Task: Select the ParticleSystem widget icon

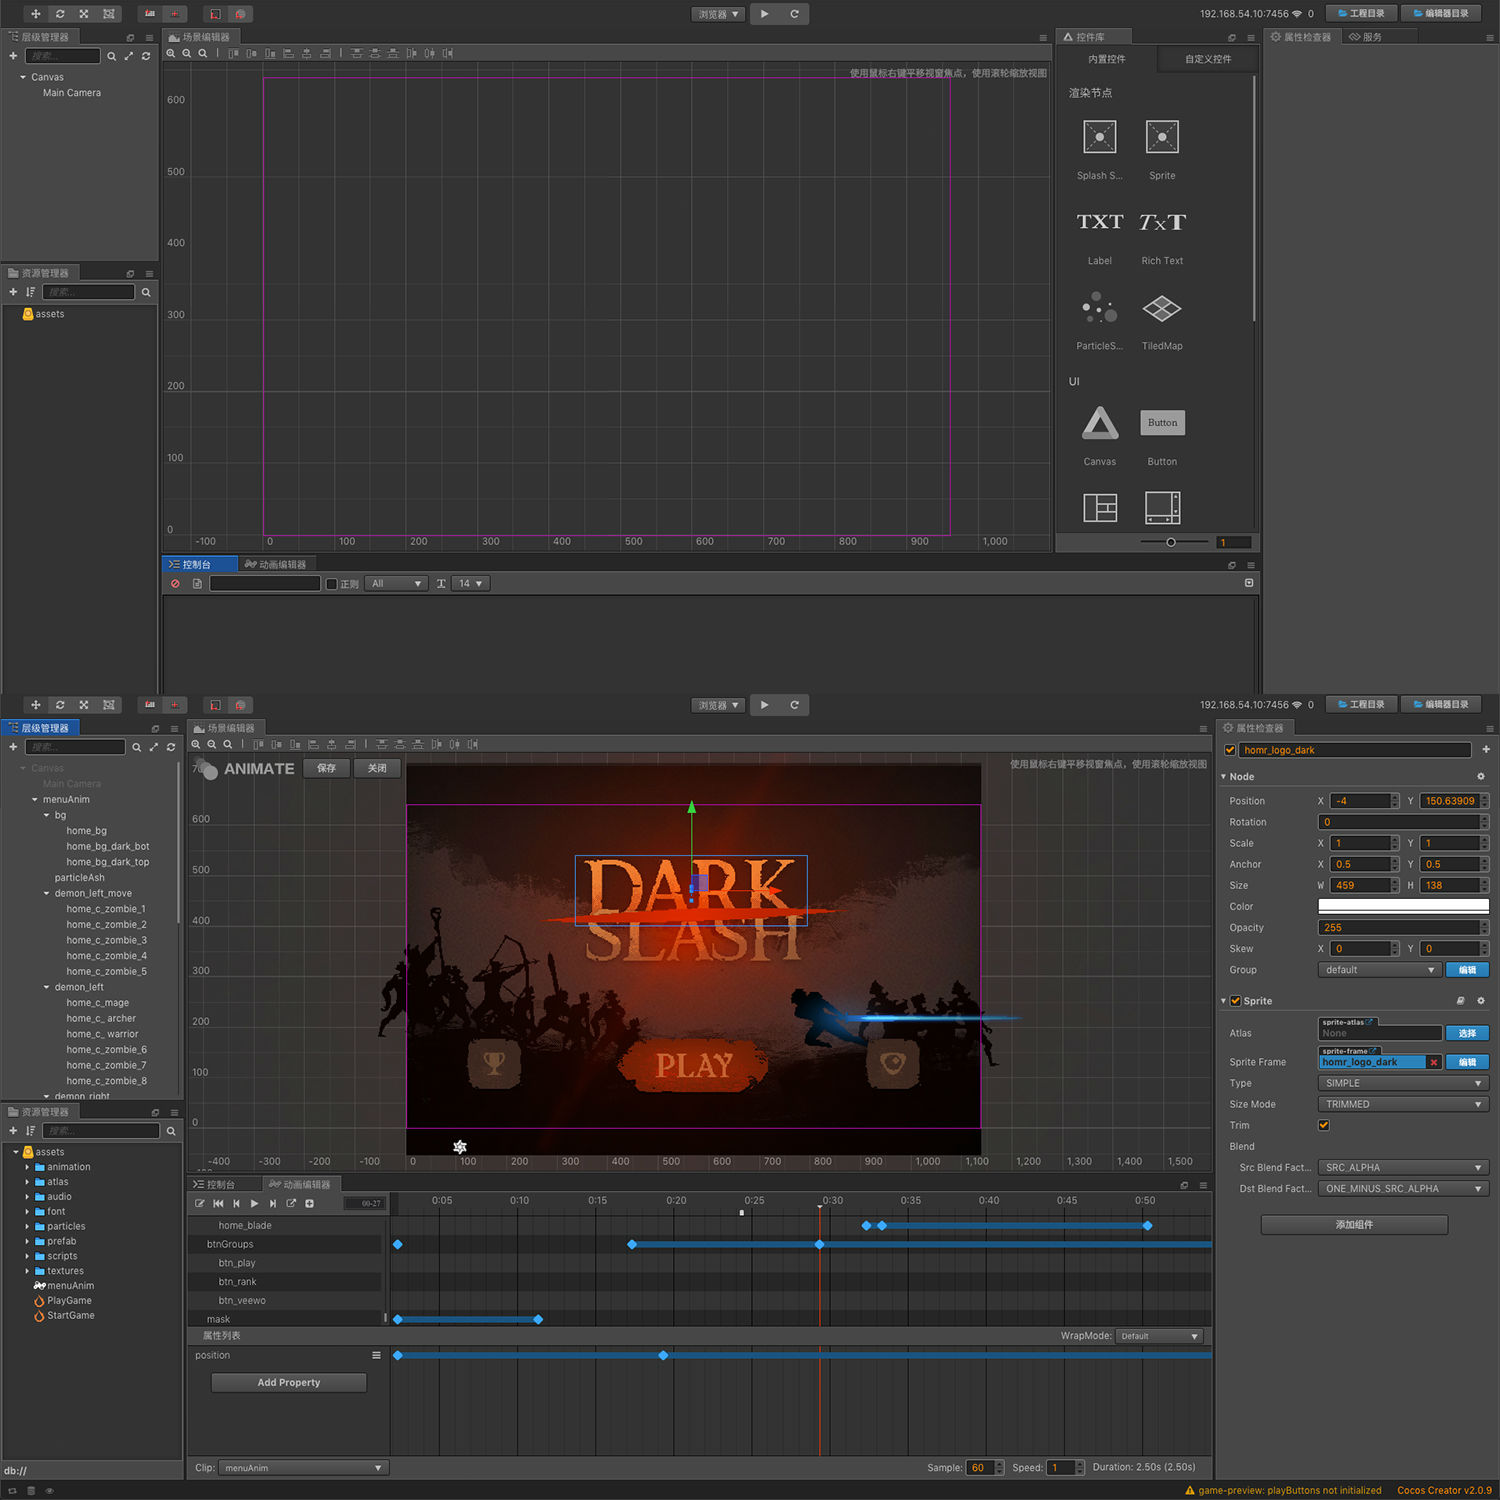Action: coord(1099,309)
